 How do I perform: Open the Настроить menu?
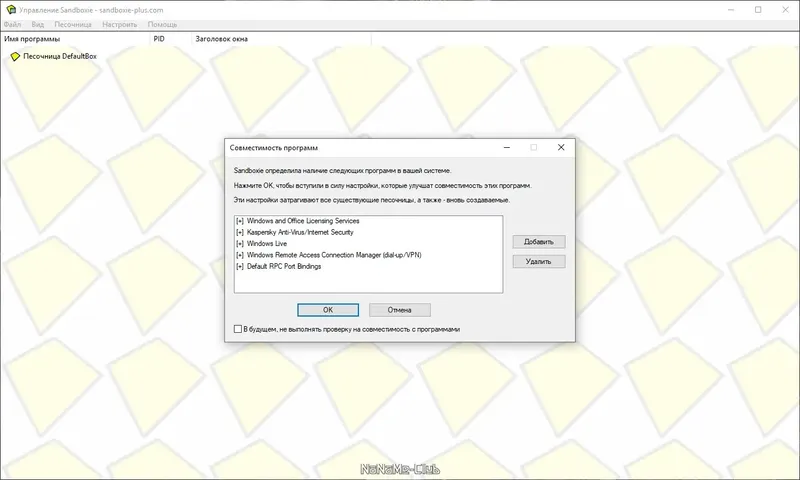(119, 24)
